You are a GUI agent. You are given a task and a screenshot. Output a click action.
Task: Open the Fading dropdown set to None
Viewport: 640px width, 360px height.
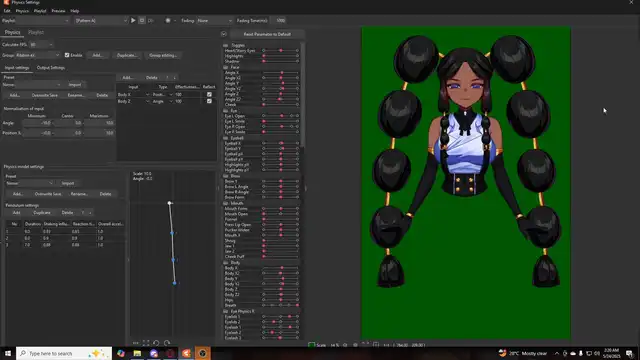point(215,20)
